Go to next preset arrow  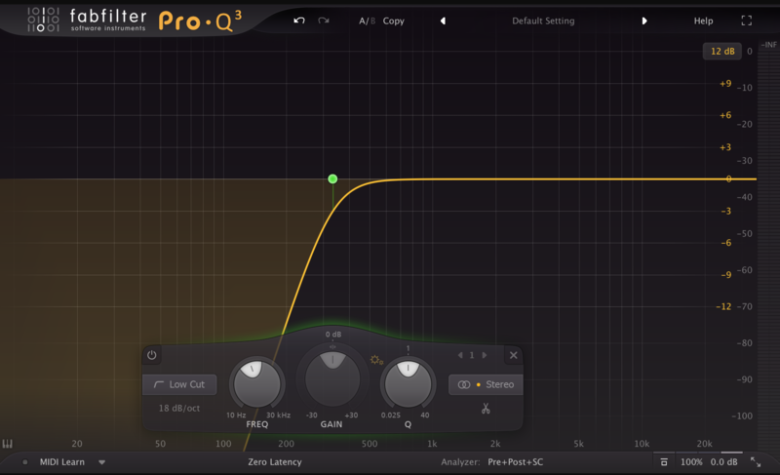(x=644, y=21)
